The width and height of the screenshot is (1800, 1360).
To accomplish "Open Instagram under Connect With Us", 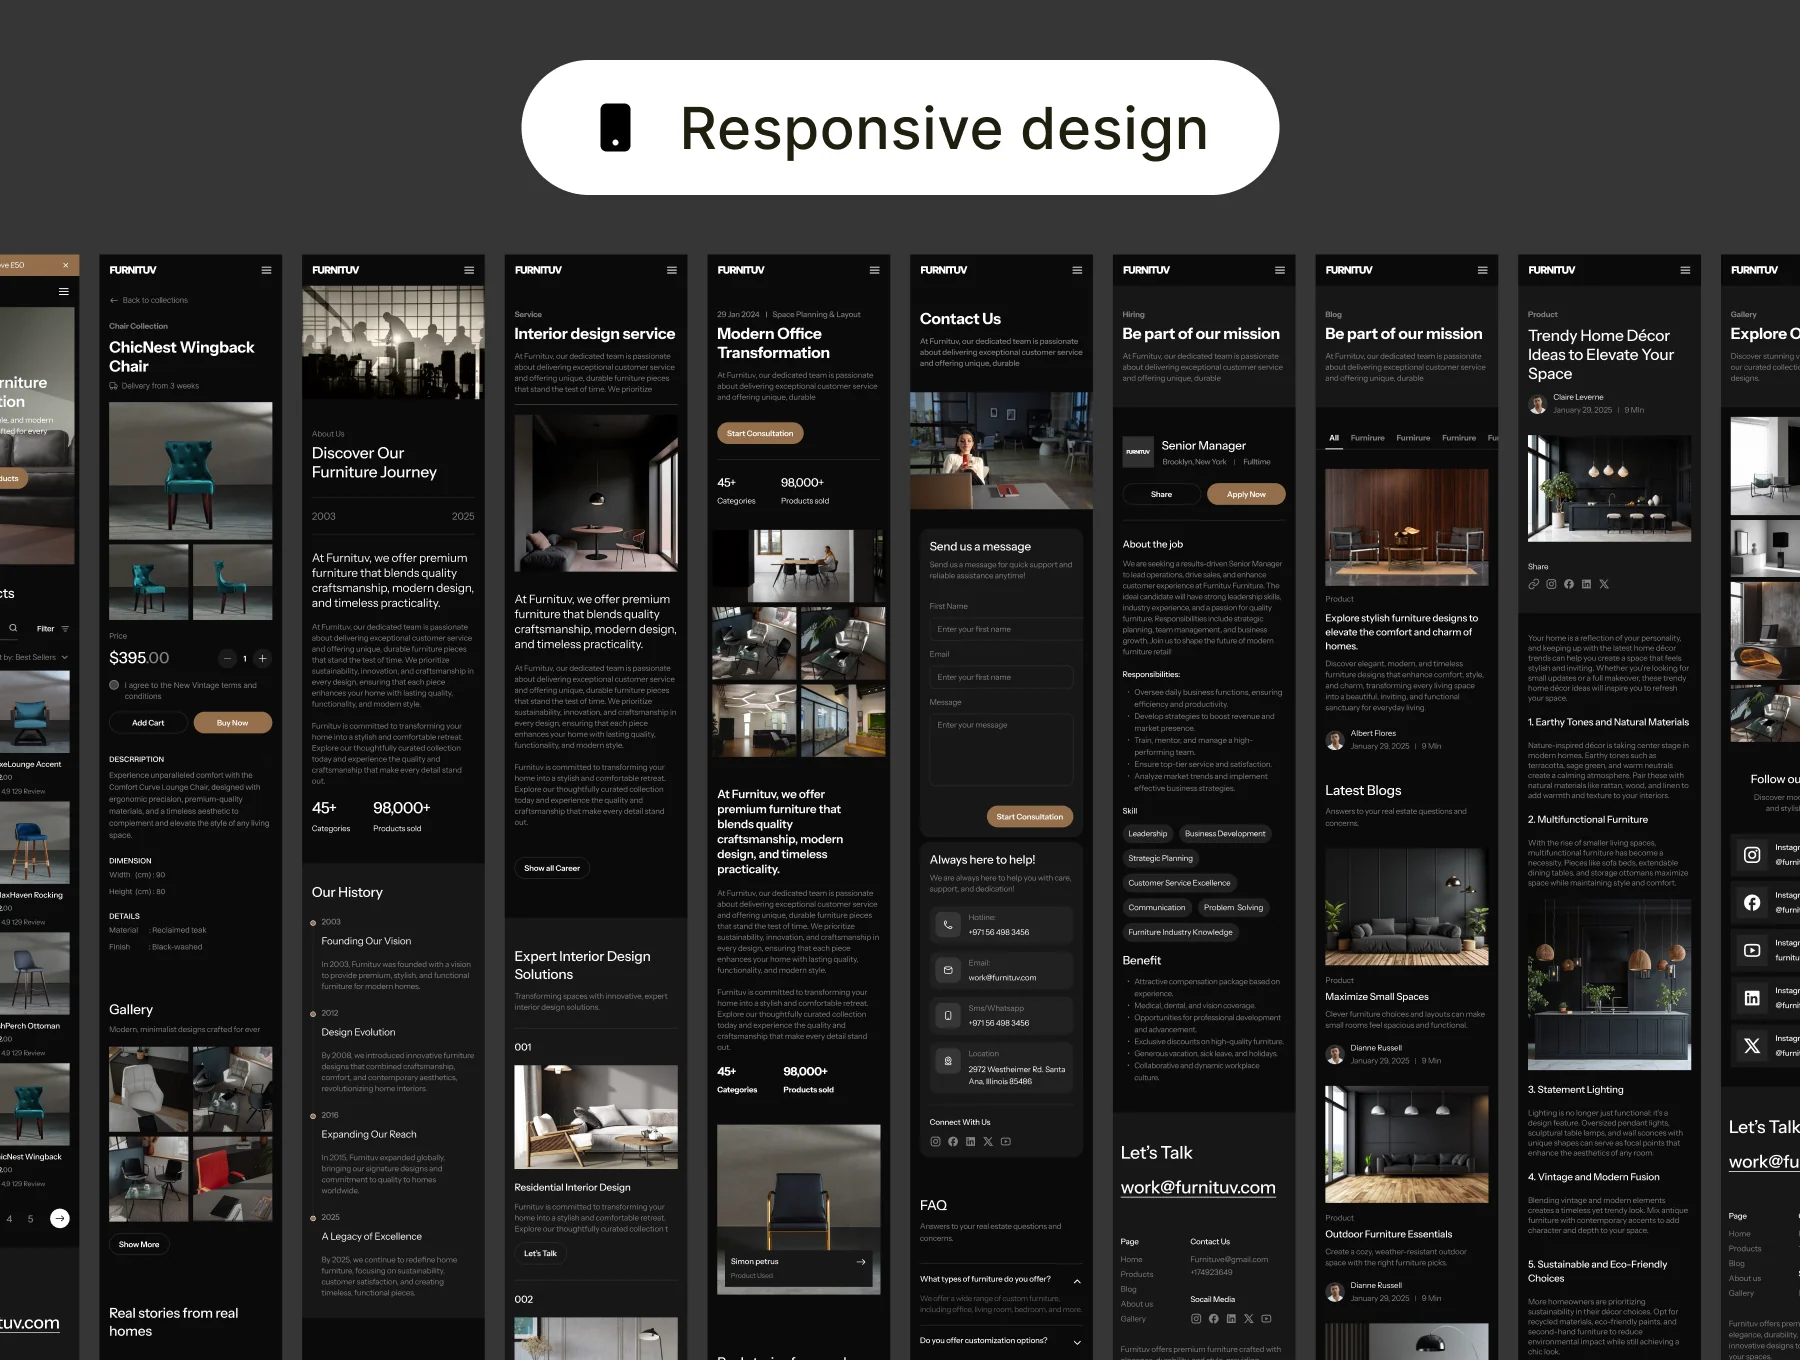I will coord(935,1142).
